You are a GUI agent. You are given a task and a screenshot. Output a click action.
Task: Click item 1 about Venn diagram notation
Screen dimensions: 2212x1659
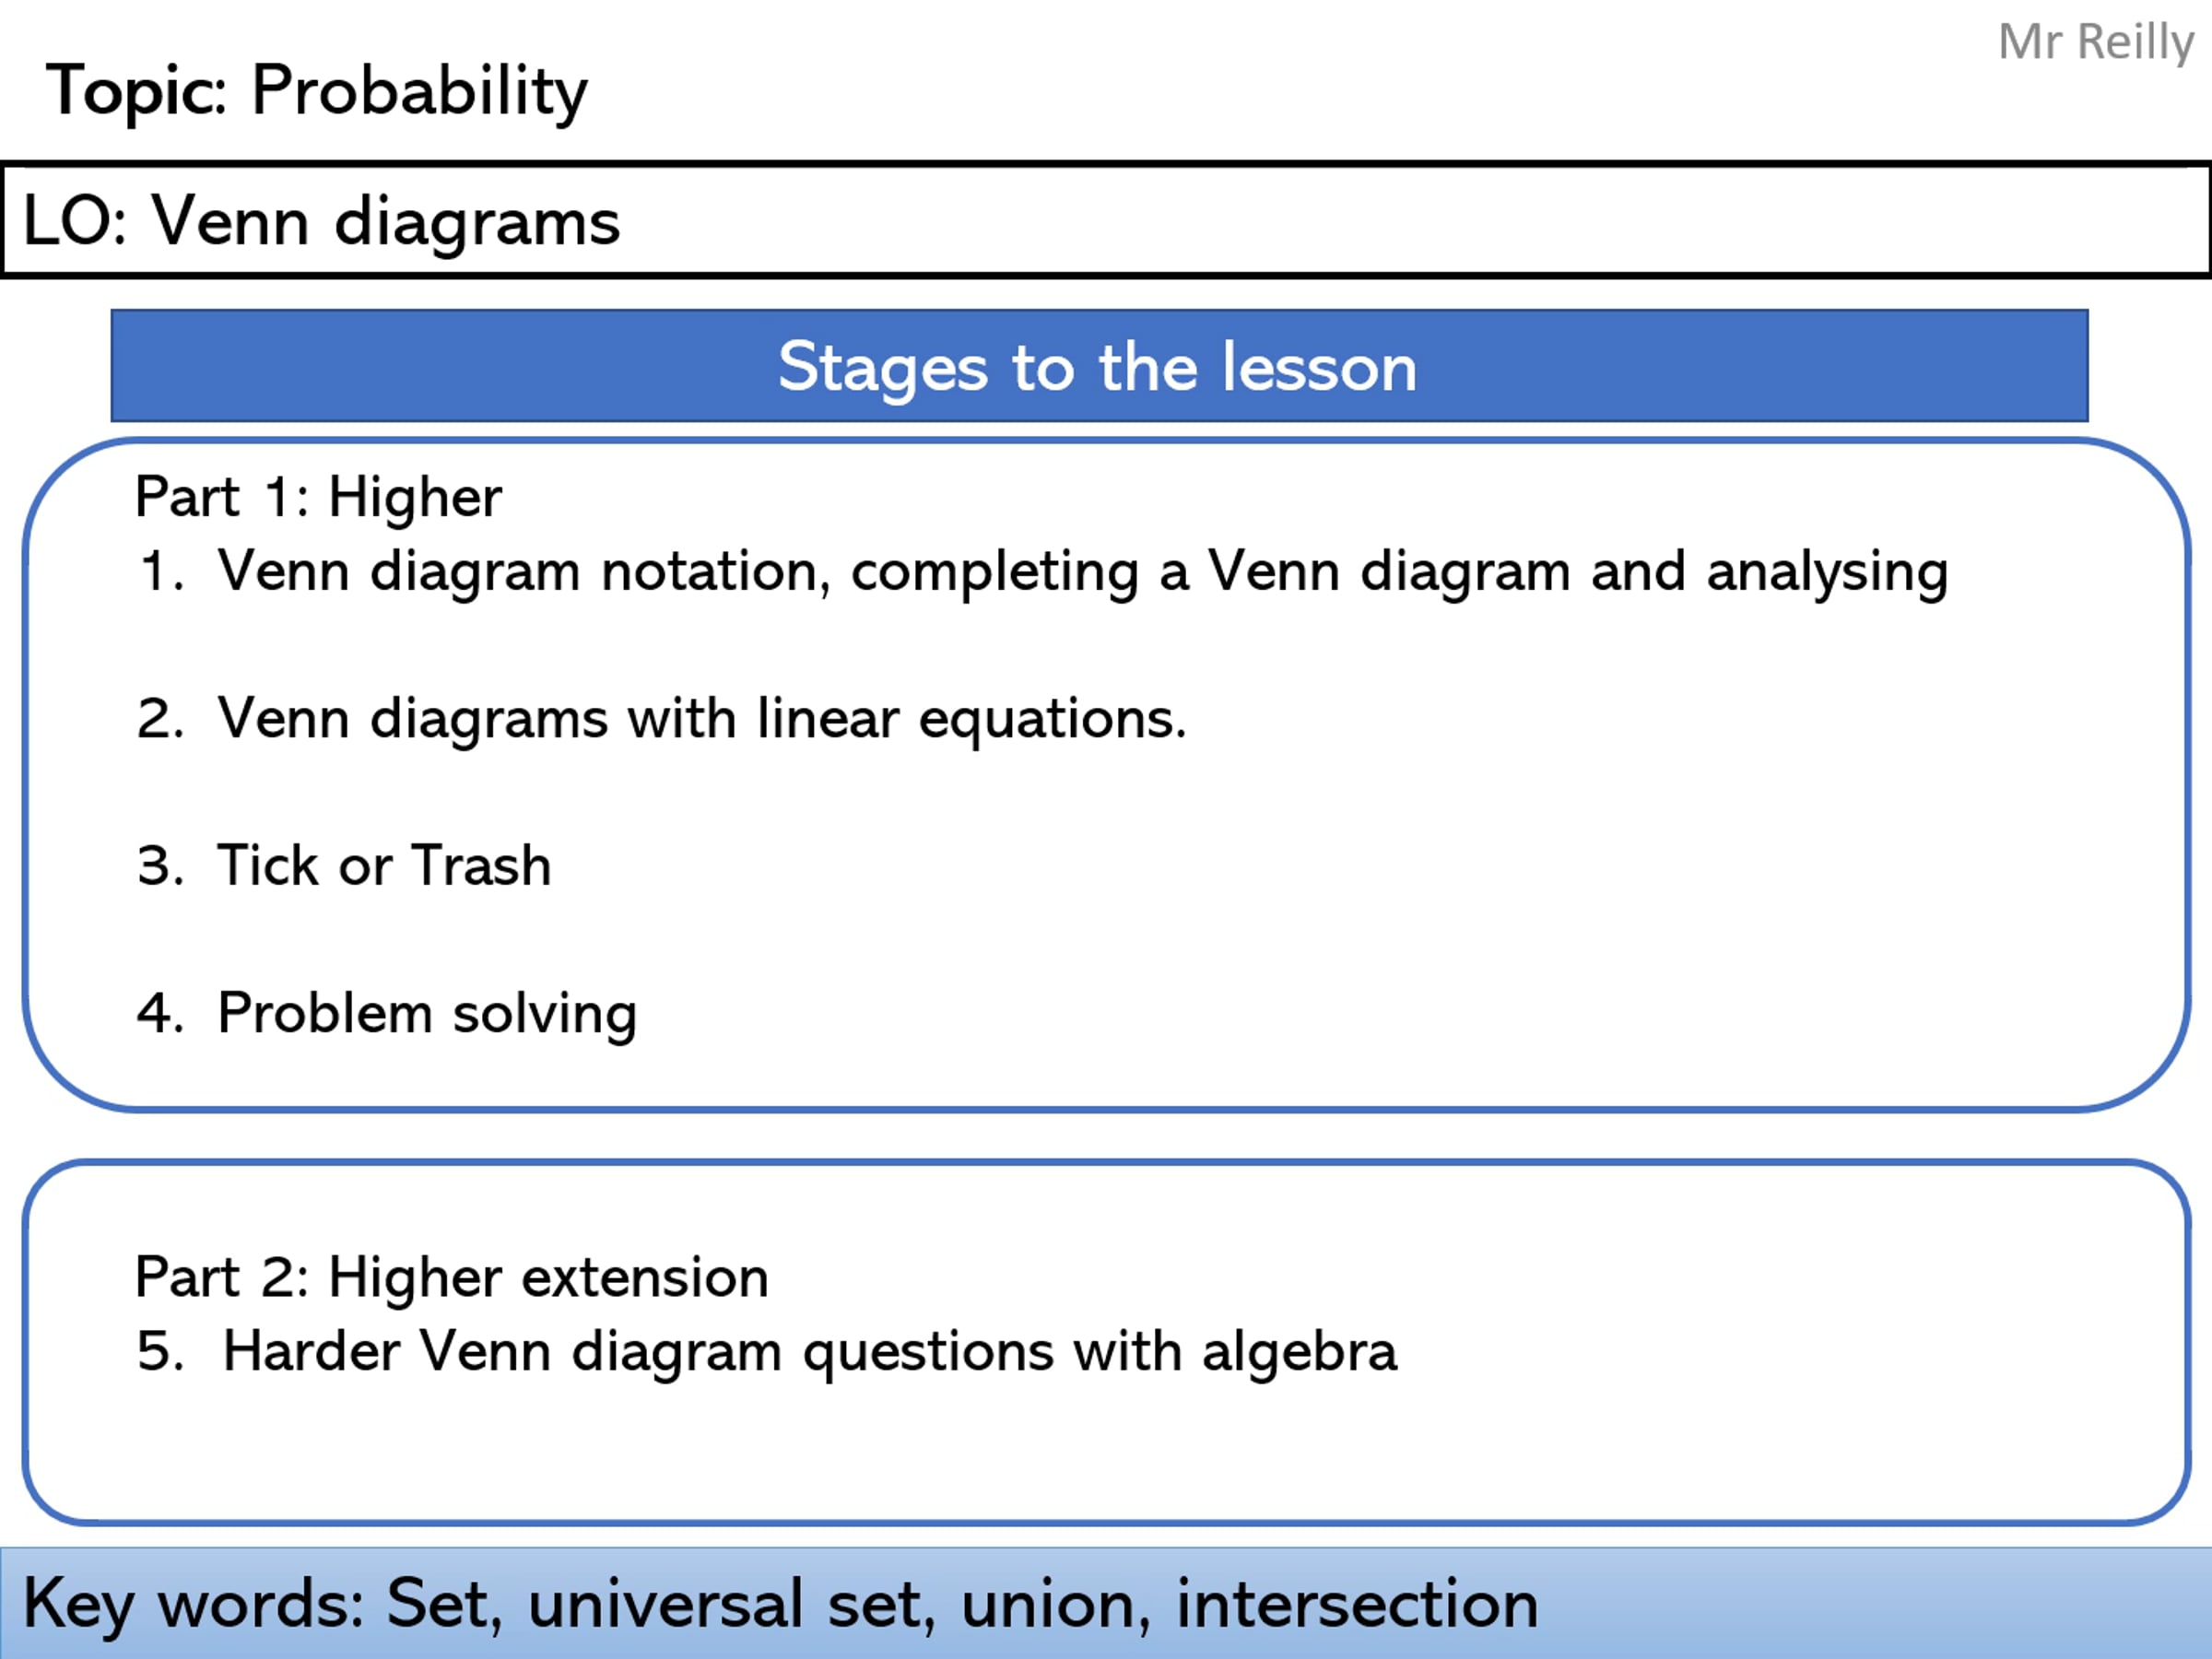pyautogui.click(x=1043, y=573)
